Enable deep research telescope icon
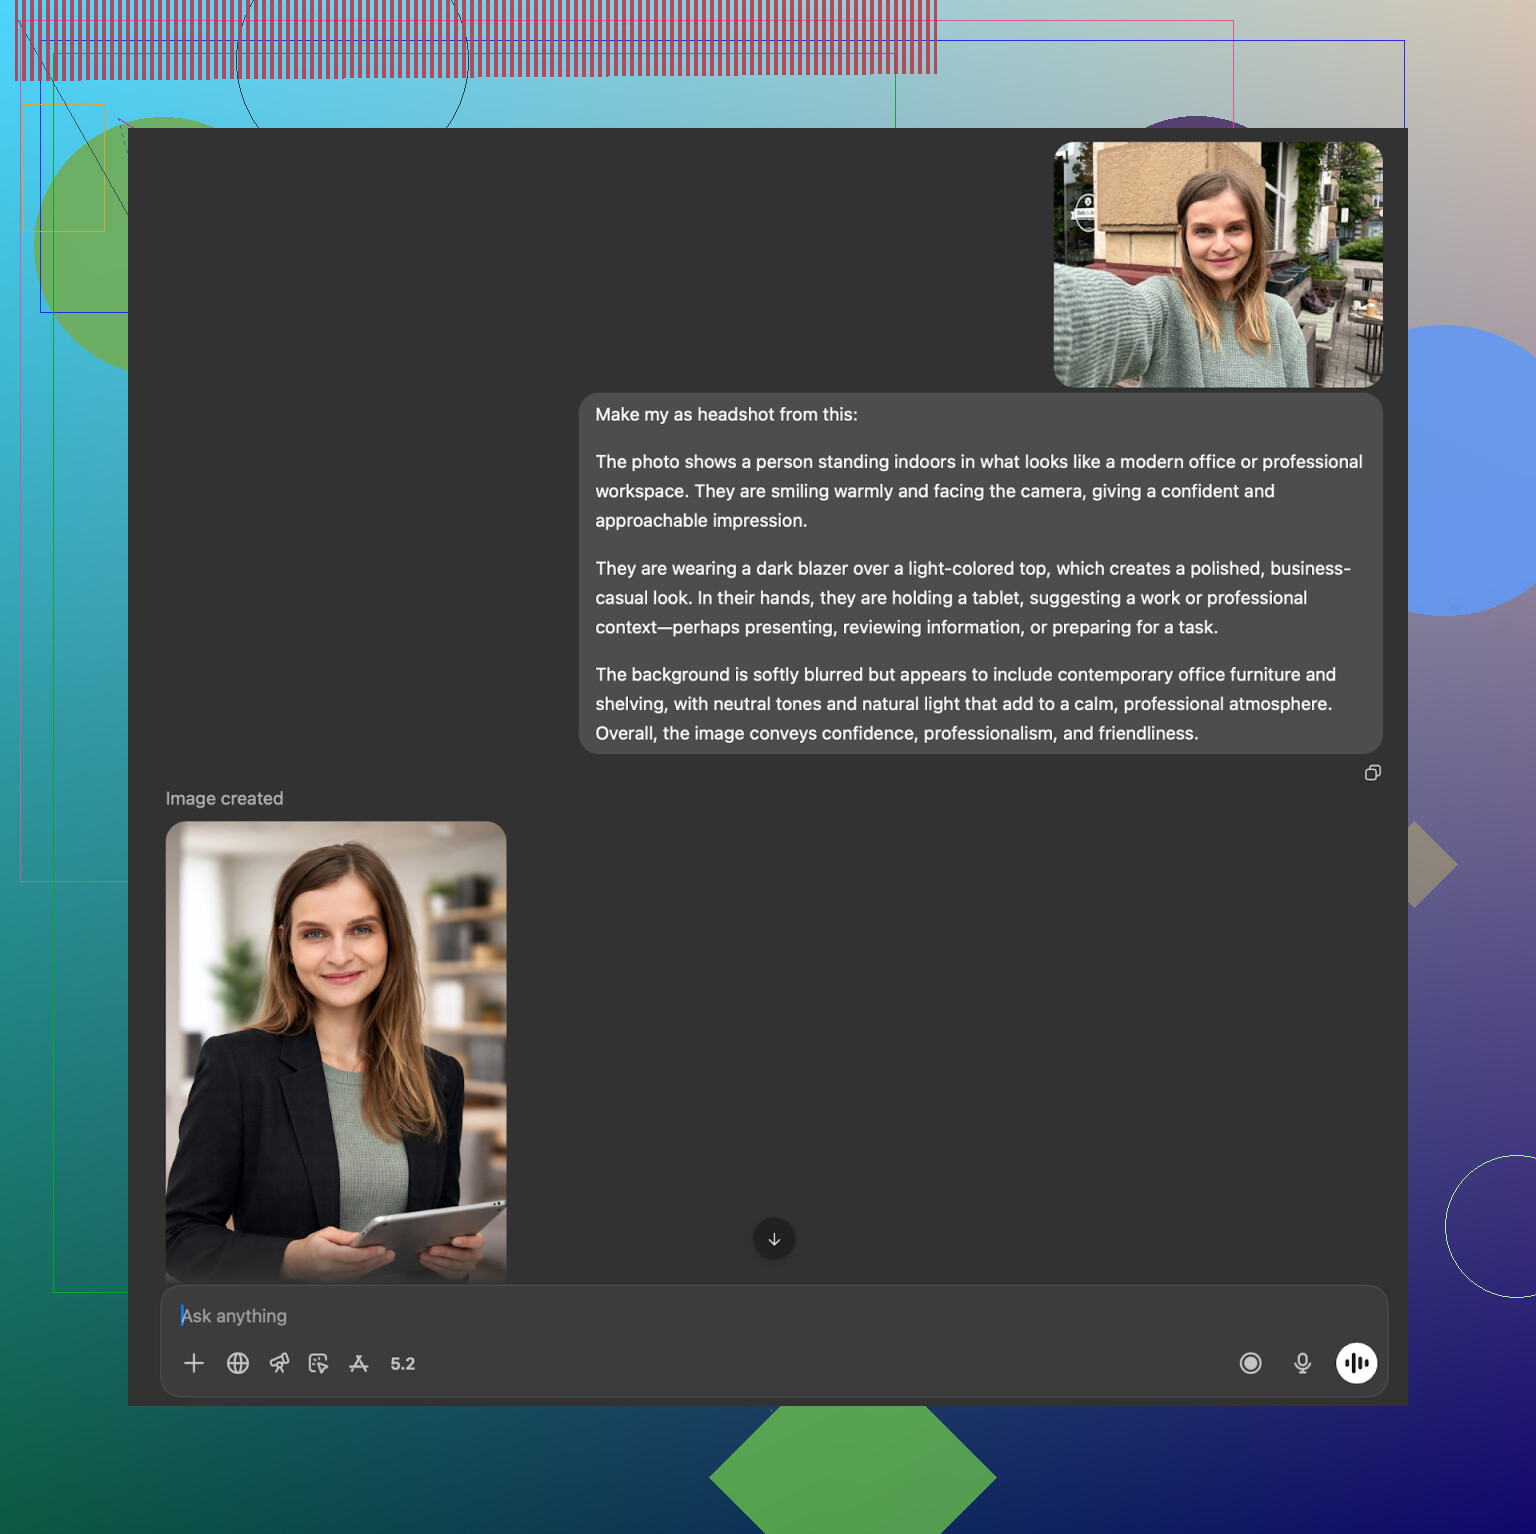Viewport: 1536px width, 1534px height. (279, 1363)
